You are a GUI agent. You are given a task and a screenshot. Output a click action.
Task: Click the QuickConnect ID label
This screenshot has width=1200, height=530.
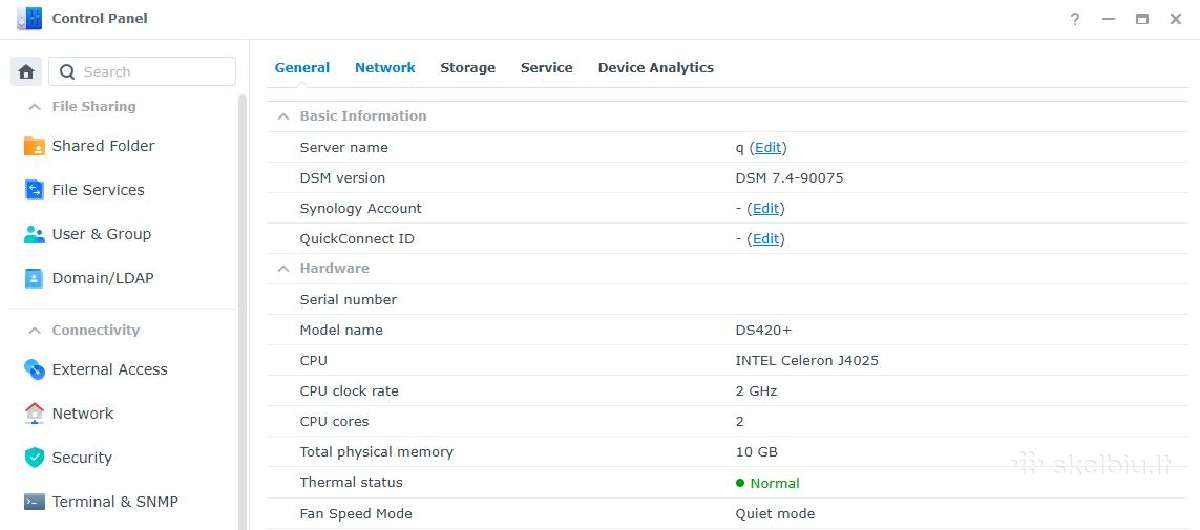357,239
